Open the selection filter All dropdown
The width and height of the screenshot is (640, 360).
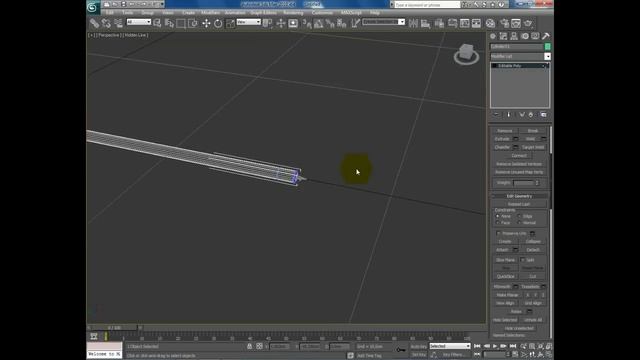[x=138, y=22]
